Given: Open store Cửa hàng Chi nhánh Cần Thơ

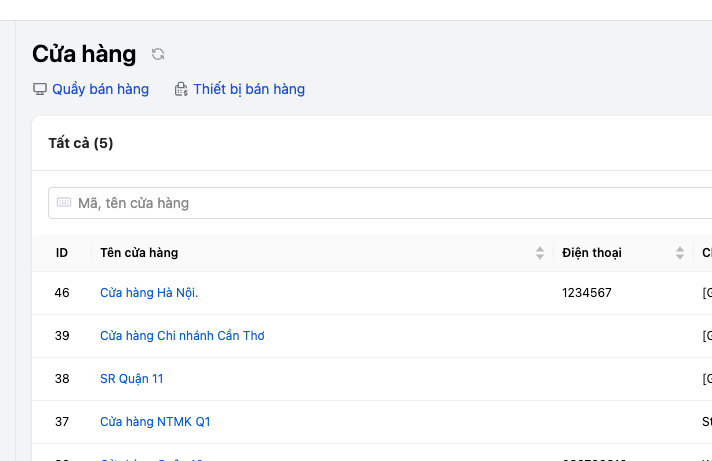Looking at the screenshot, I should [182, 336].
